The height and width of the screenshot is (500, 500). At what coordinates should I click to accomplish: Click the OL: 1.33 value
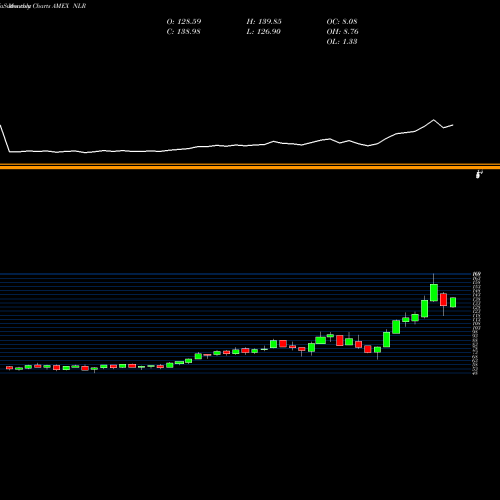342,42
